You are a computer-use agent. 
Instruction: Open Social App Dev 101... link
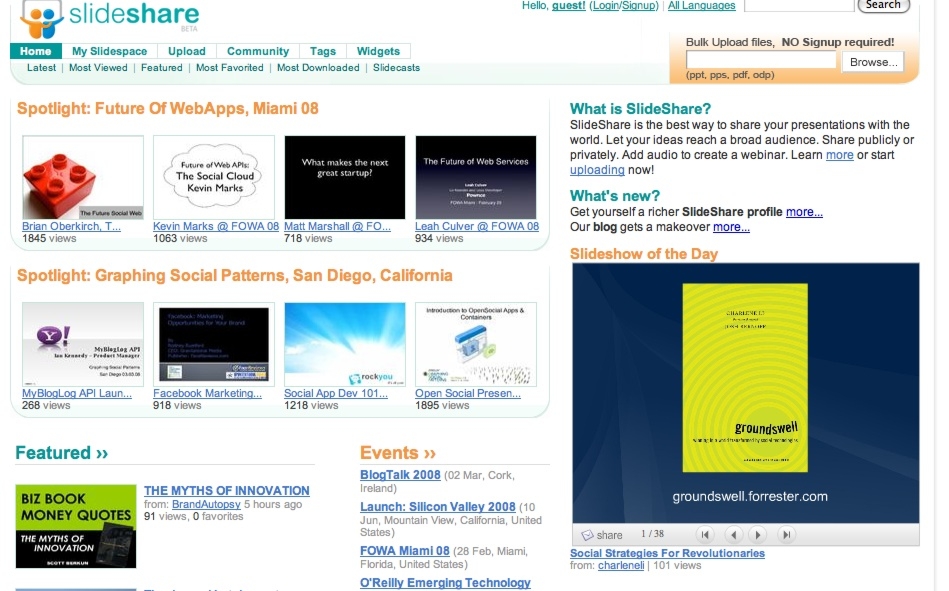click(x=336, y=394)
